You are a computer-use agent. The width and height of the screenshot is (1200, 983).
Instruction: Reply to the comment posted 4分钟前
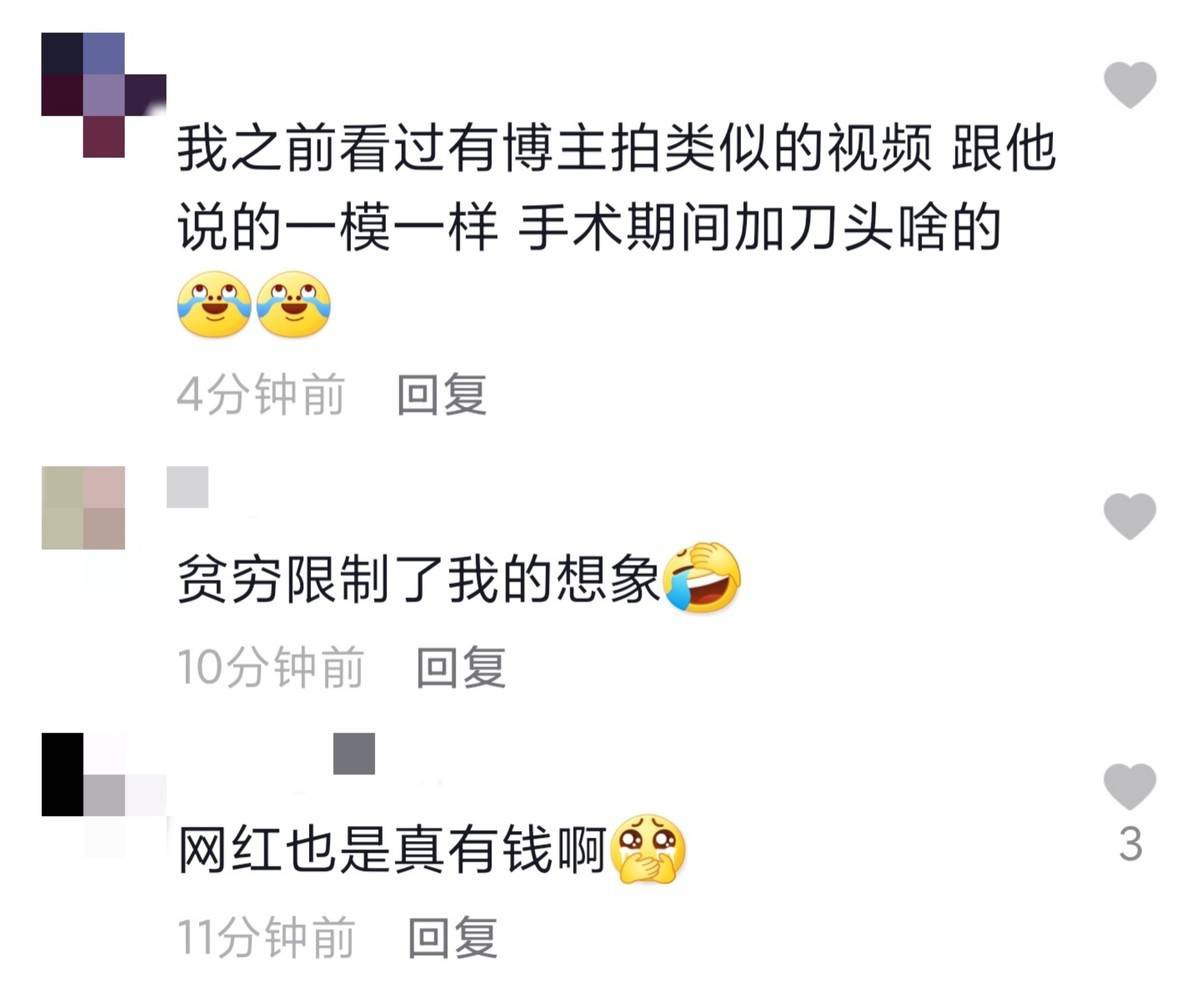(x=441, y=395)
